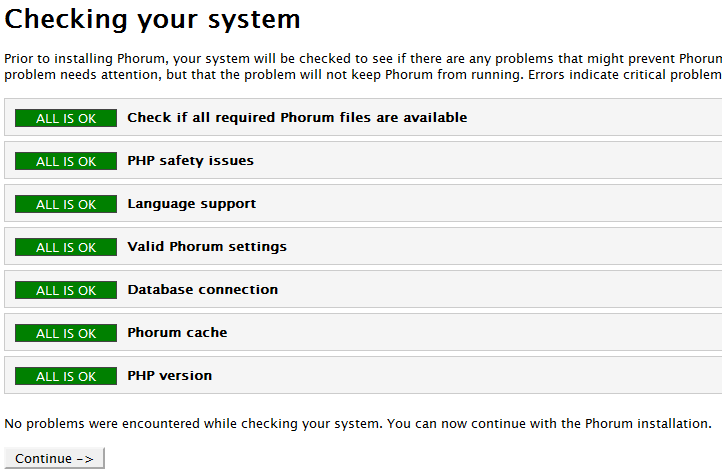722x476 pixels.
Task: Click the green ALL IS OK badge for Phorum files check
Action: coord(66,118)
